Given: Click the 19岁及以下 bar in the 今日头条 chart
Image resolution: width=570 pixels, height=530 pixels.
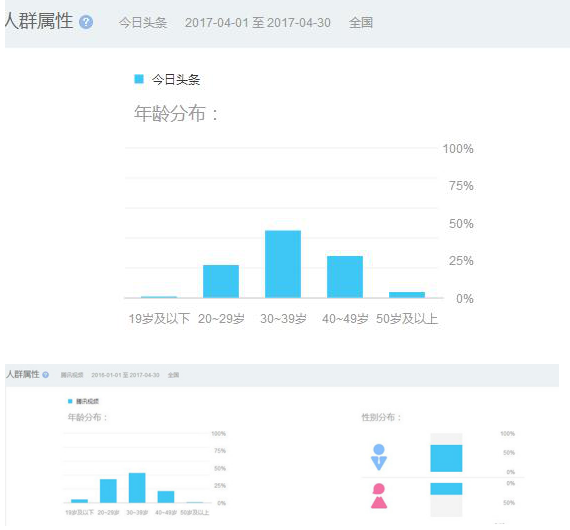Looking at the screenshot, I should [x=159, y=297].
